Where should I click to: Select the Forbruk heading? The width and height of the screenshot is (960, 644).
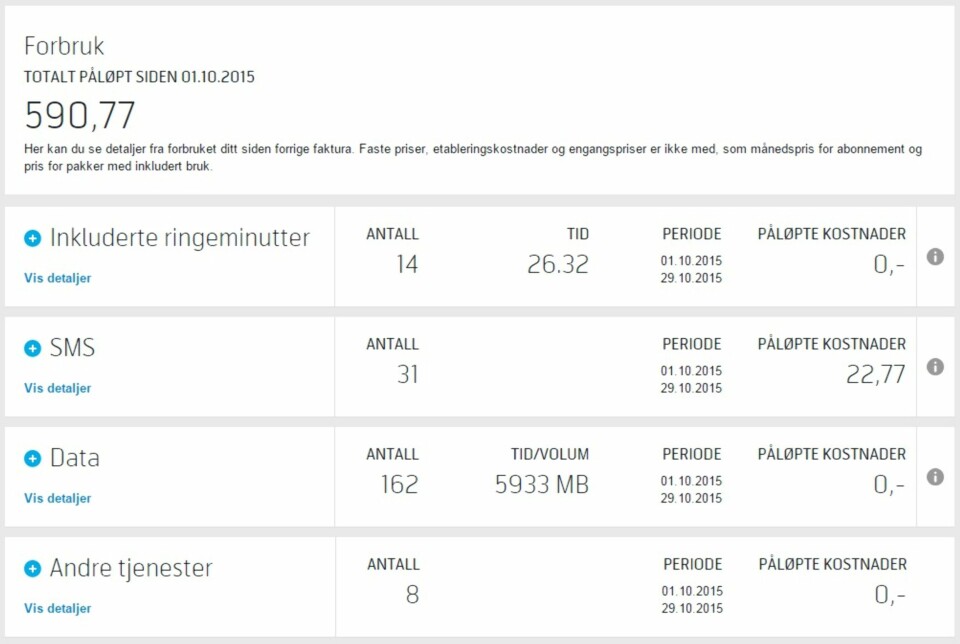[x=60, y=45]
